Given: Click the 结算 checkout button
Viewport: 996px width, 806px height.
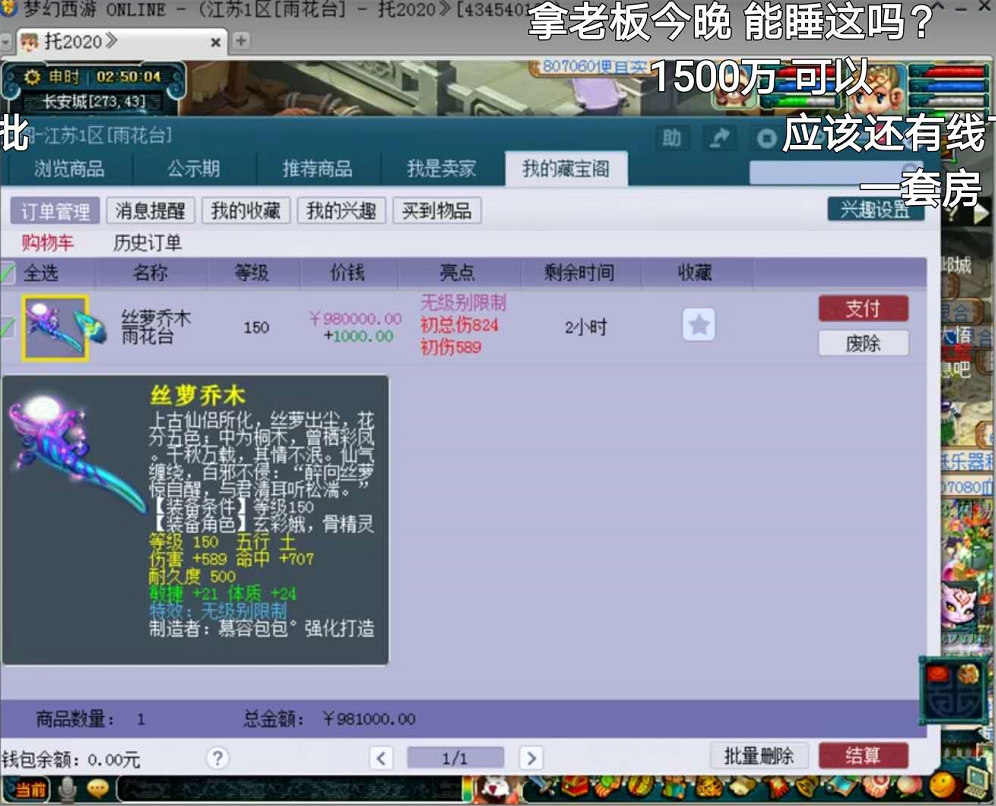Looking at the screenshot, I should click(x=864, y=757).
